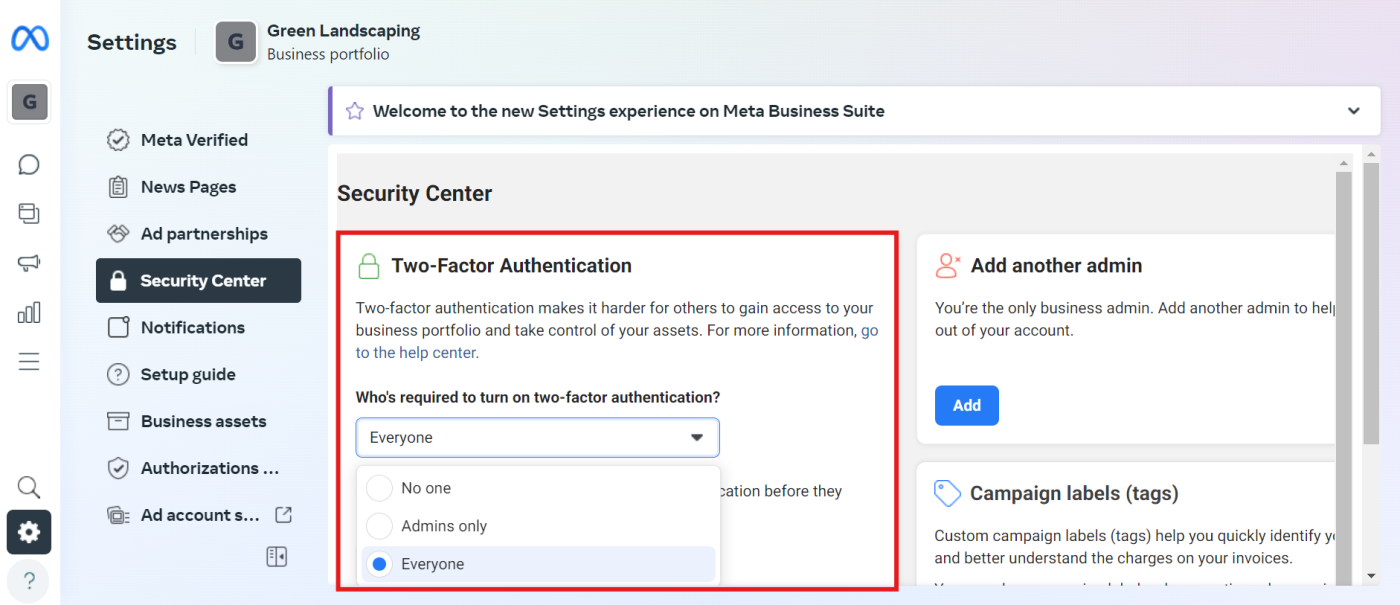Screen dimensions: 1400x605
Task: Click the green lock Two-Factor icon
Action: coord(369,266)
